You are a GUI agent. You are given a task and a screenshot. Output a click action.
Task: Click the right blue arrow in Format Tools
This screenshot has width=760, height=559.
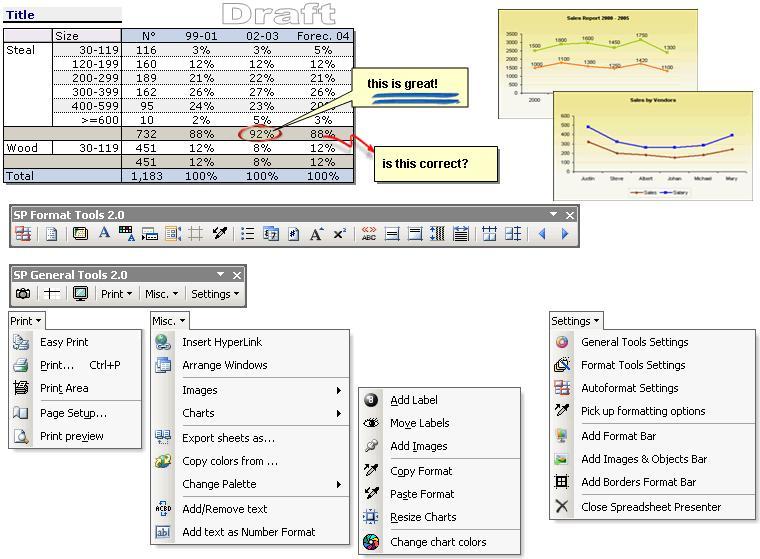click(x=565, y=234)
